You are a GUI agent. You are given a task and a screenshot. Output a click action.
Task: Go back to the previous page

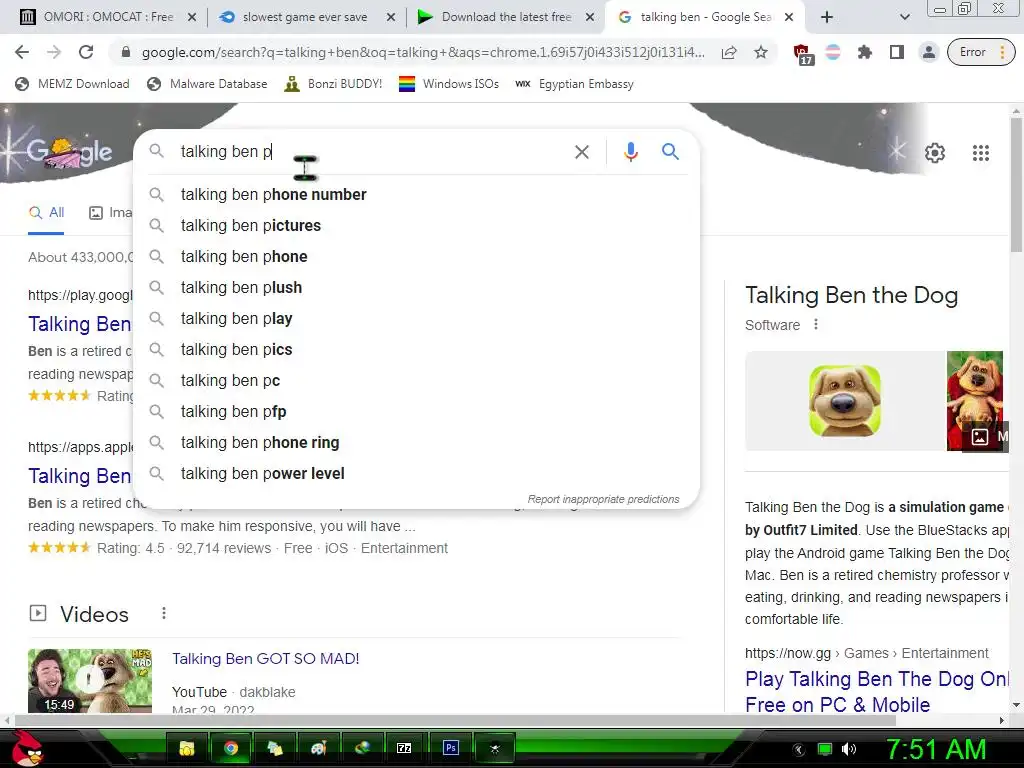[22, 52]
